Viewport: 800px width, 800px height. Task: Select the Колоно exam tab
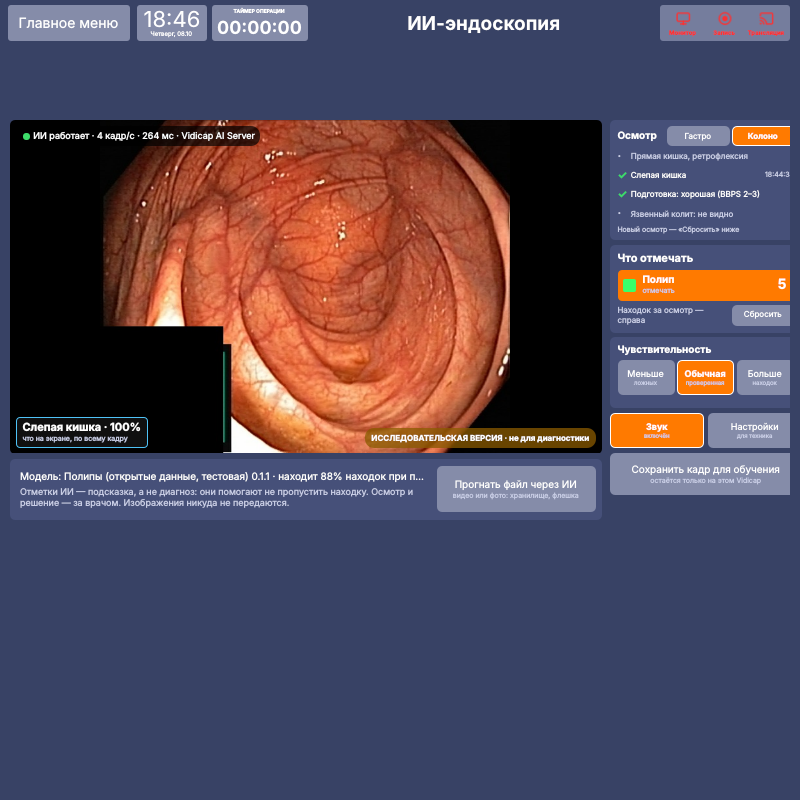[x=762, y=136]
